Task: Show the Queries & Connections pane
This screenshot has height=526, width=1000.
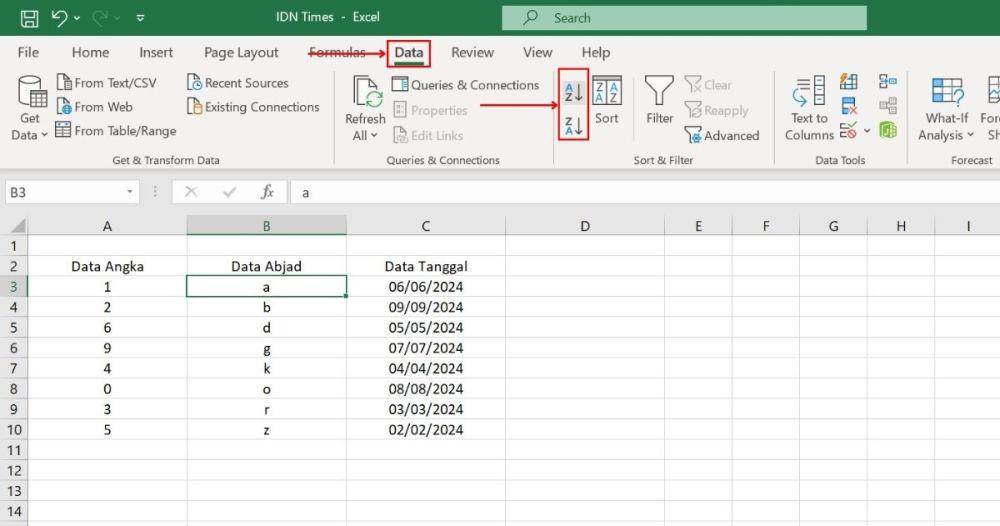Action: click(466, 85)
